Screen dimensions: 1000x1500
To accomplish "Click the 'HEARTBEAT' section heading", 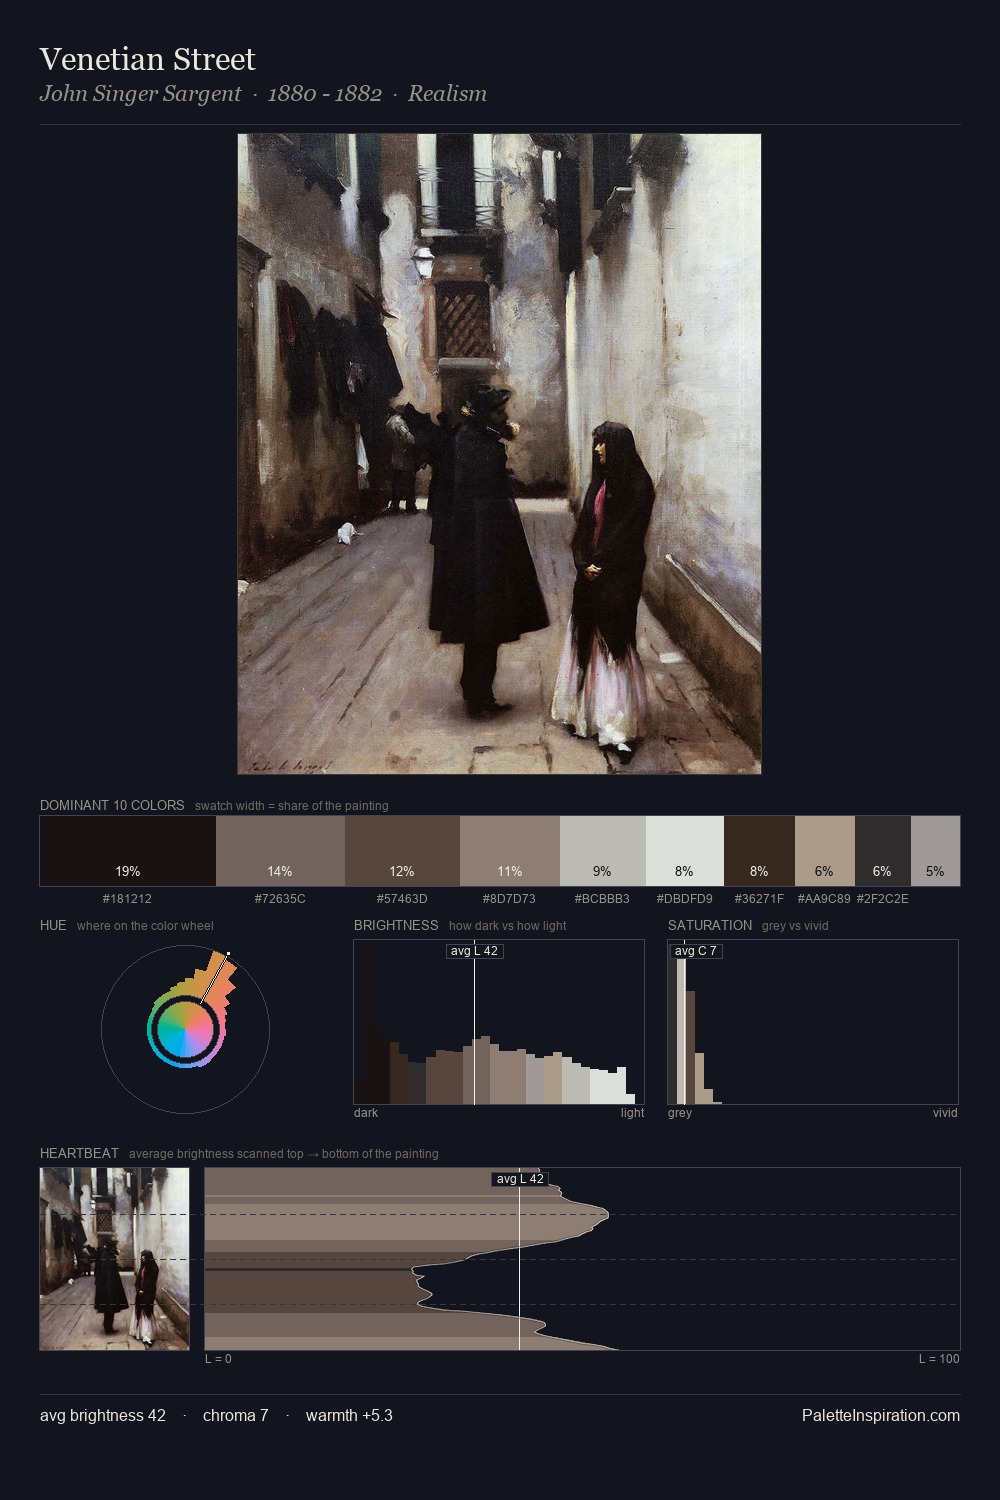I will coord(79,1153).
